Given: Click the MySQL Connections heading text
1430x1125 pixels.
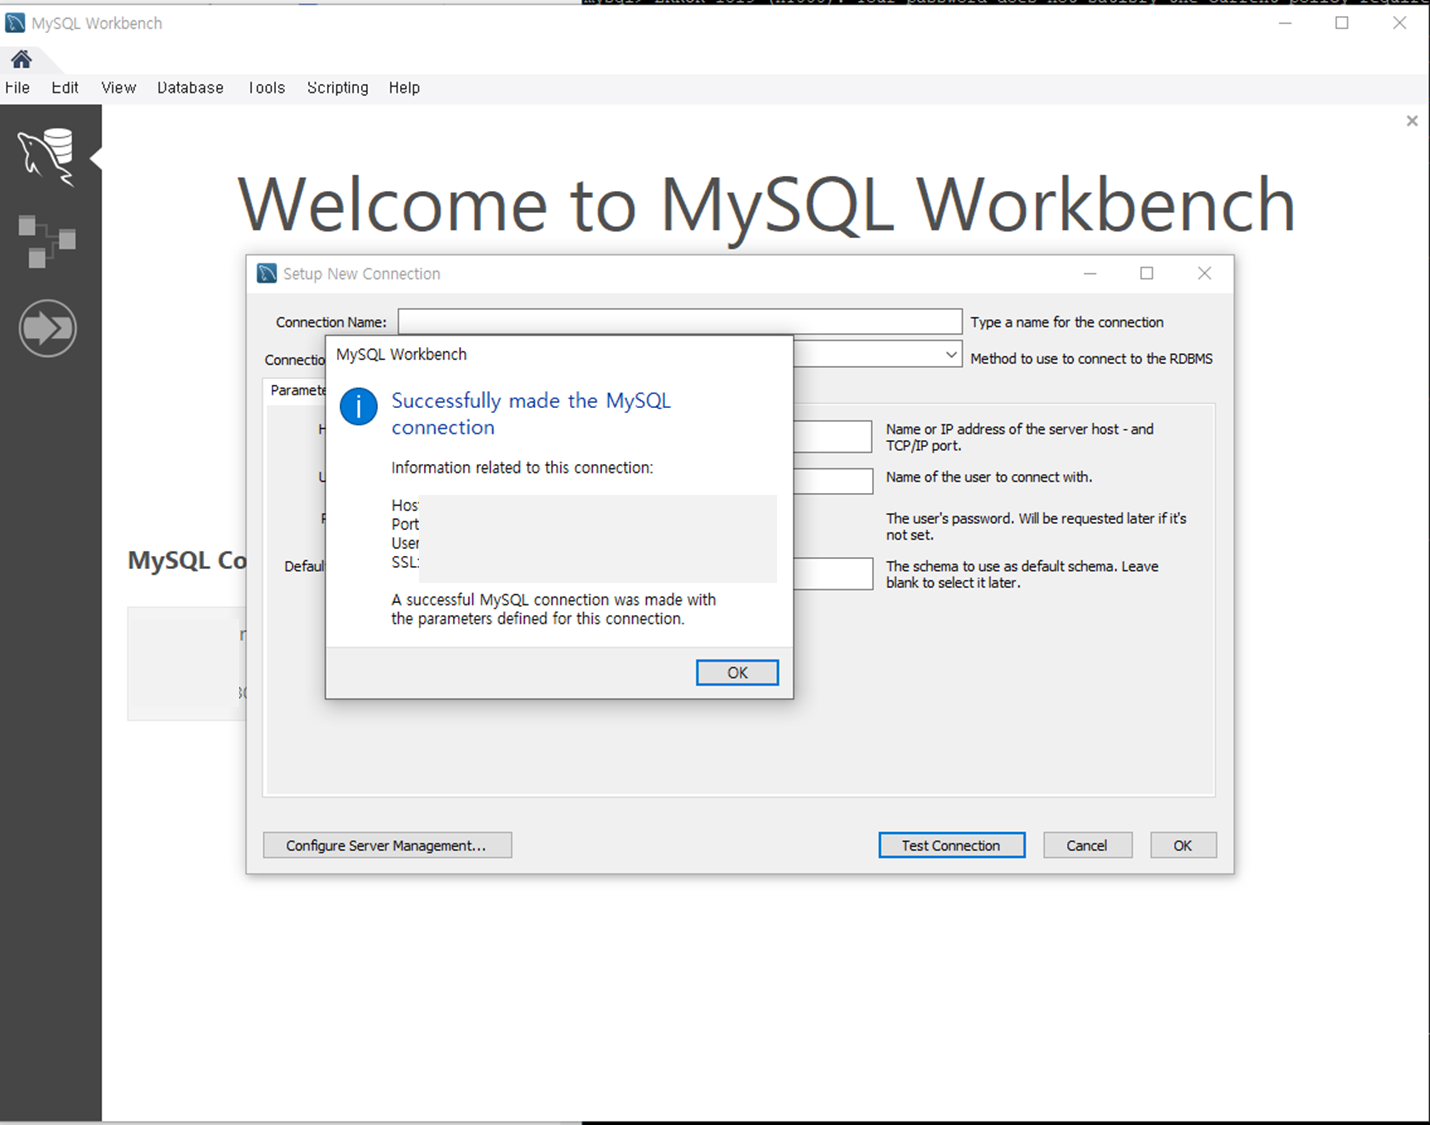Looking at the screenshot, I should pos(187,560).
